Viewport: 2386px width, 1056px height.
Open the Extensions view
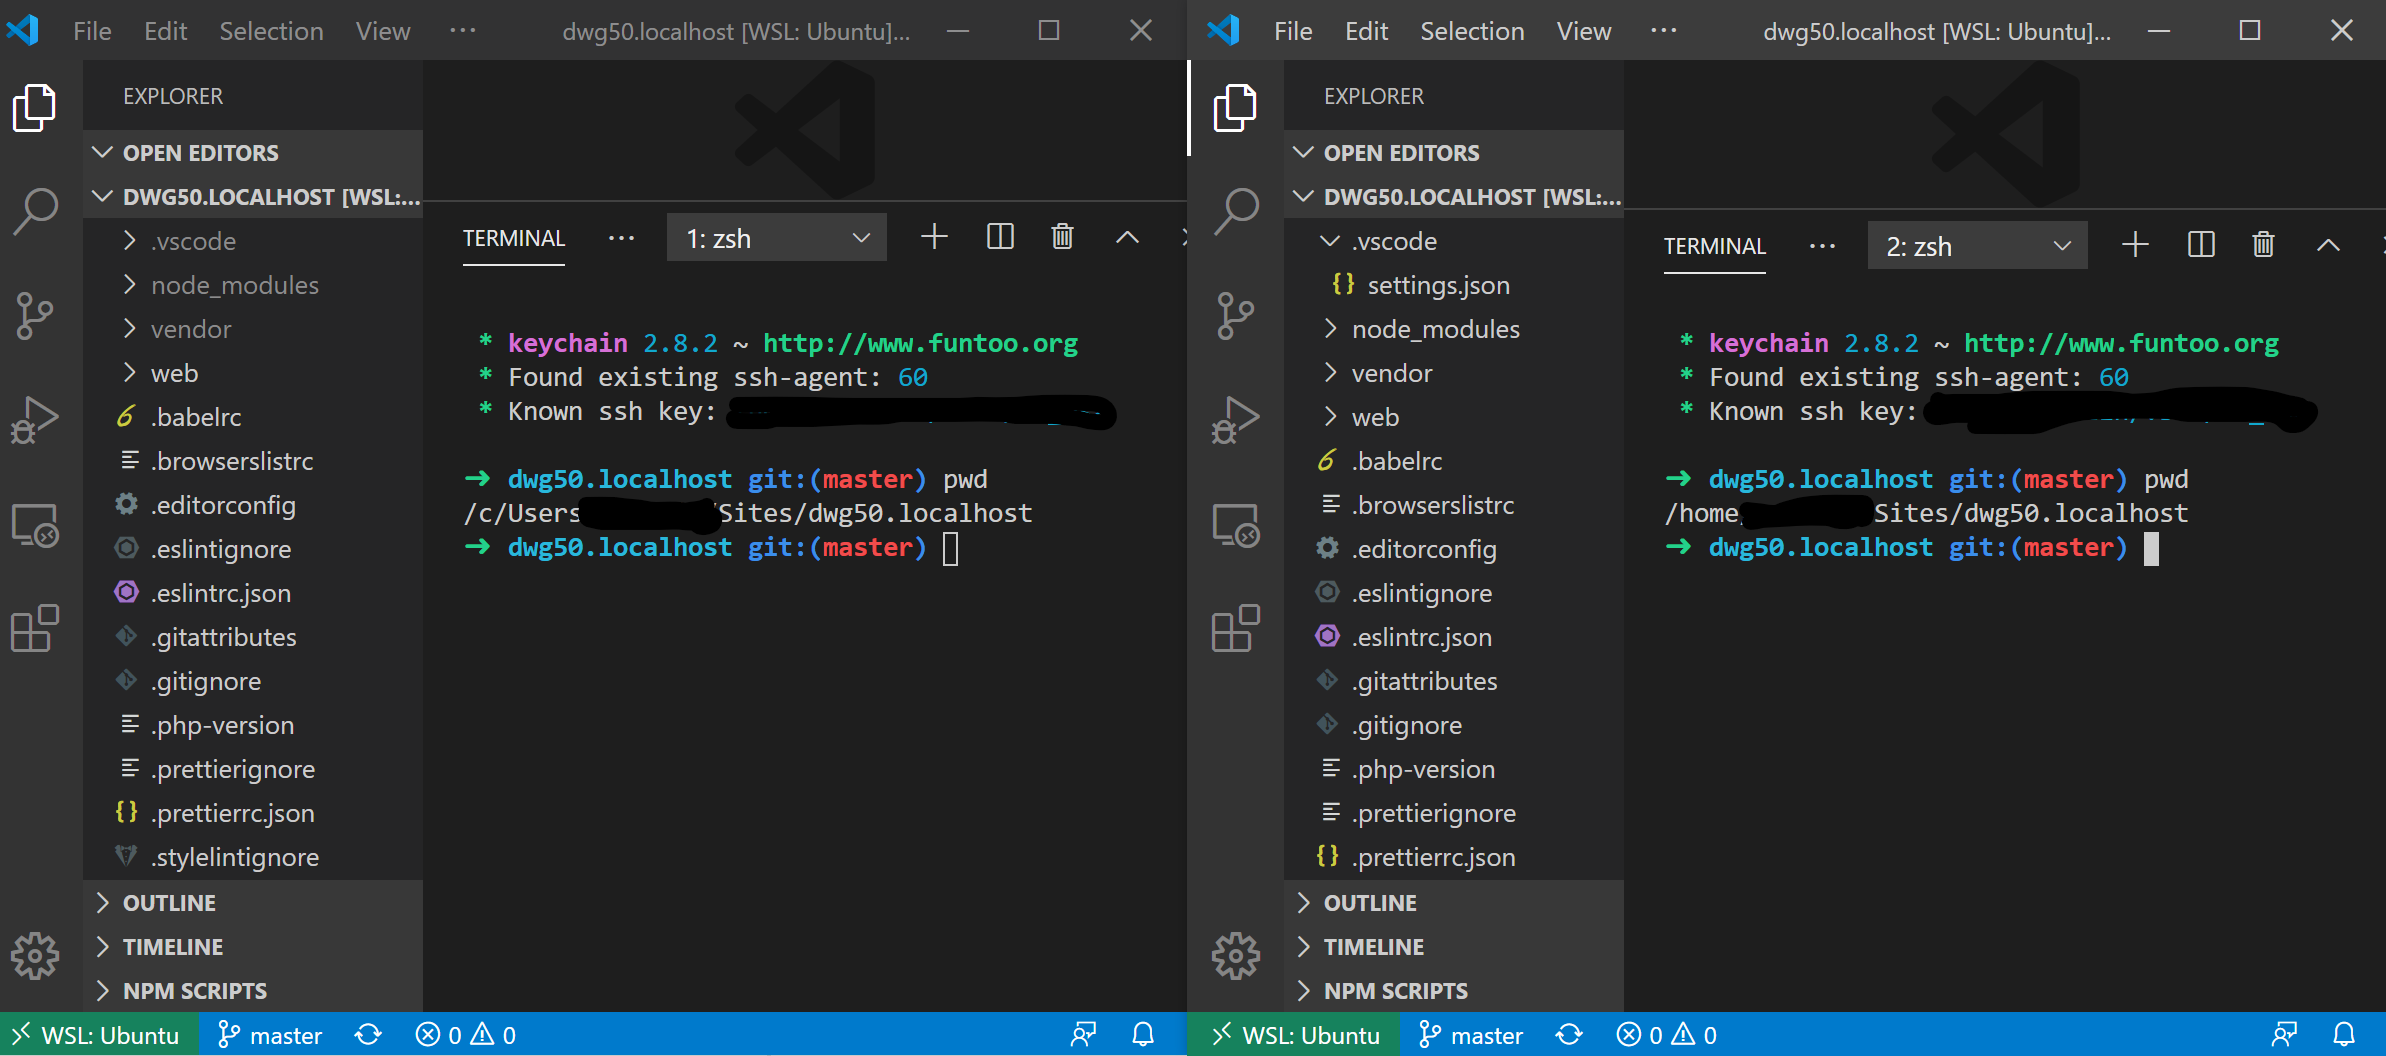[36, 628]
